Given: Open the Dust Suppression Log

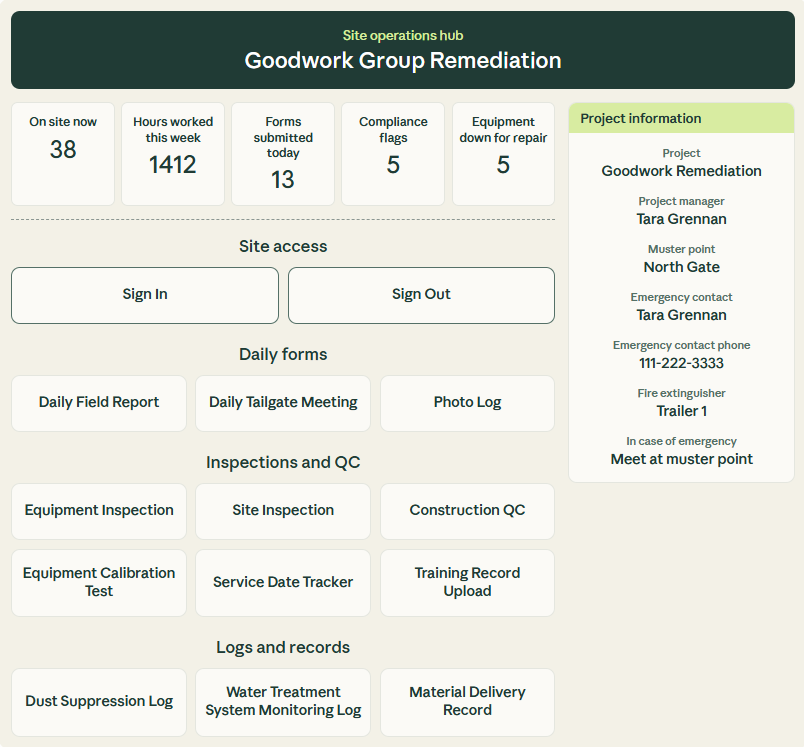Looking at the screenshot, I should pyautogui.click(x=99, y=702).
